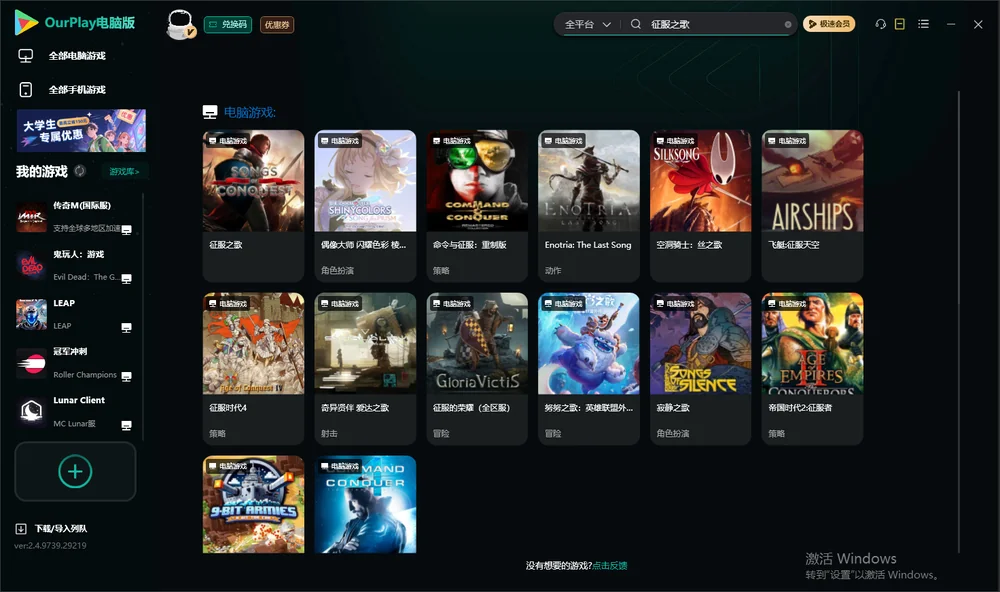Add a game with plus button
Image resolution: width=1000 pixels, height=592 pixels.
tap(75, 471)
